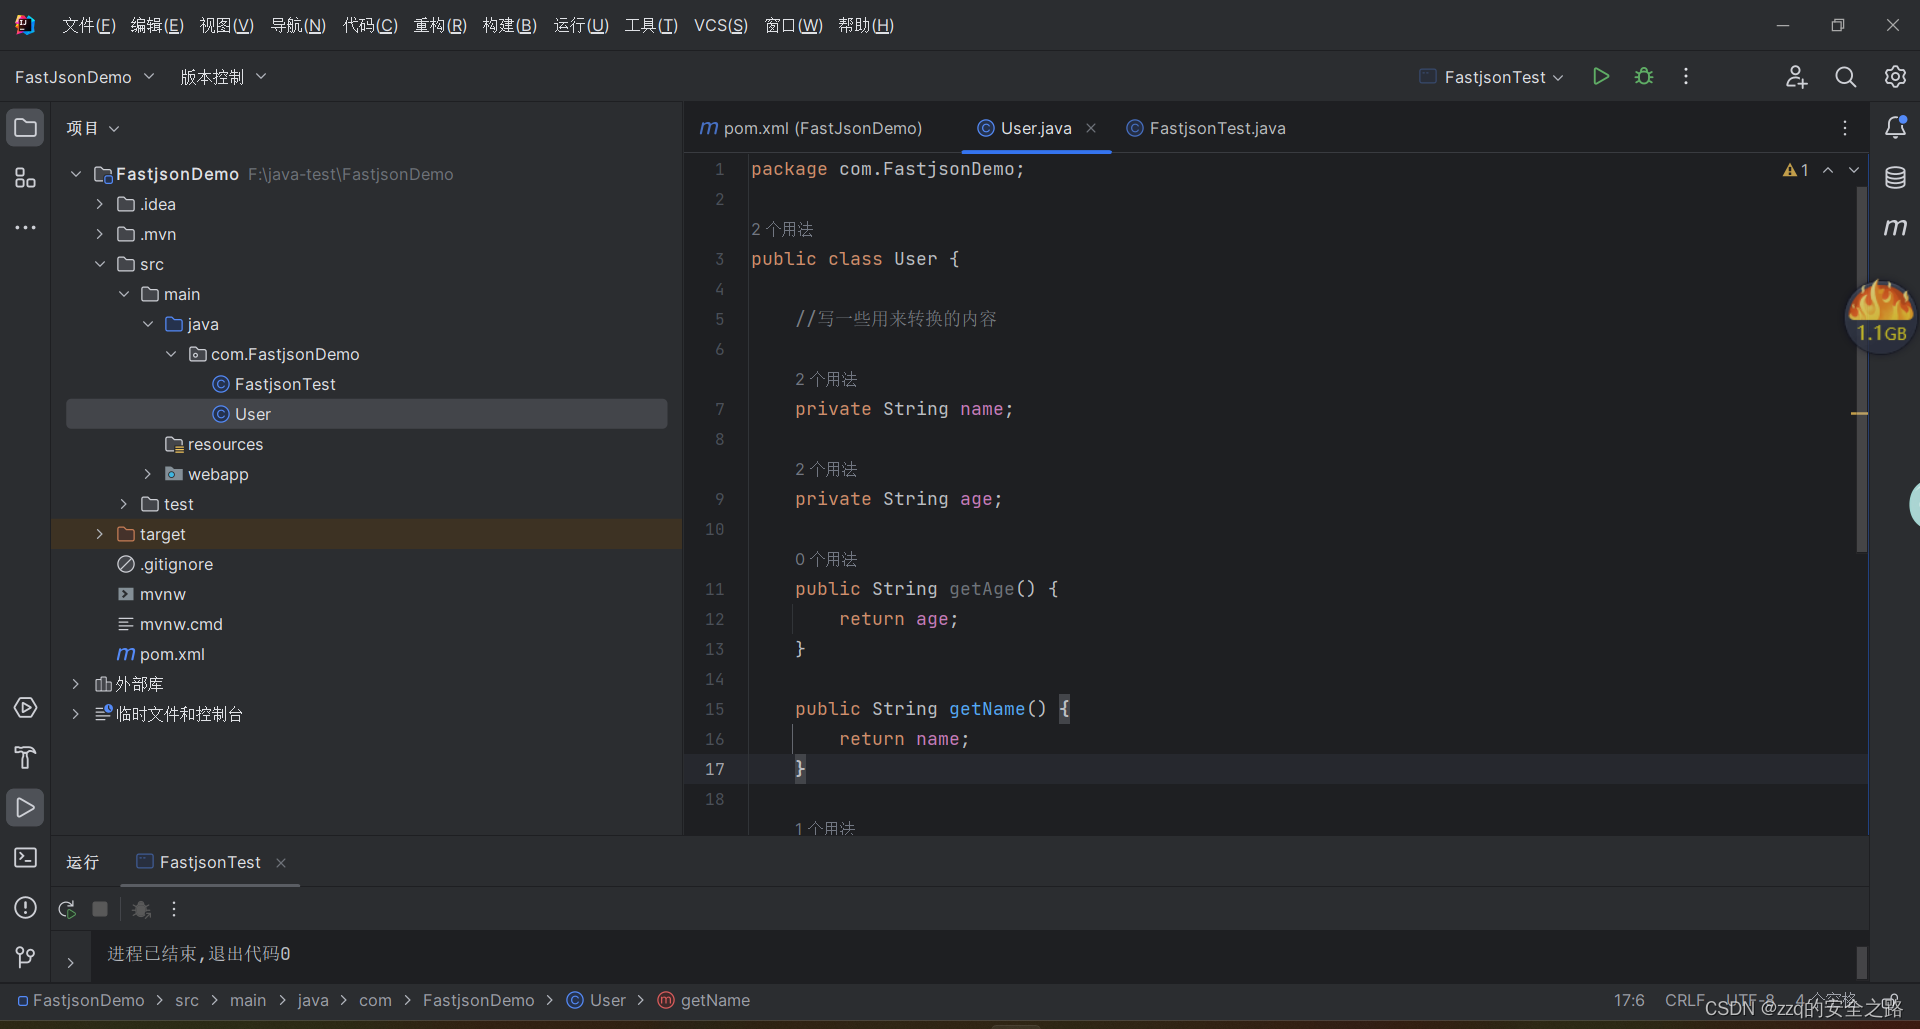Open the Notifications bell icon
1920x1029 pixels.
pyautogui.click(x=1895, y=127)
